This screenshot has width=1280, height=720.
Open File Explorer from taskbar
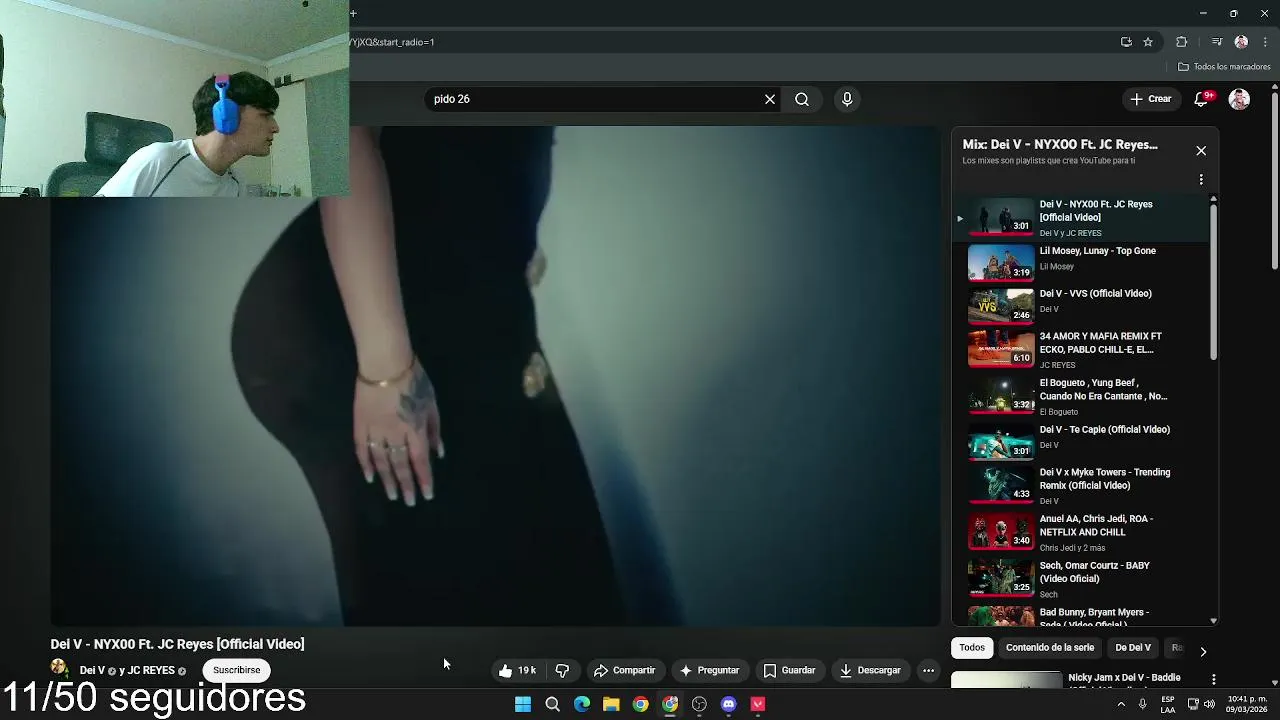point(611,704)
